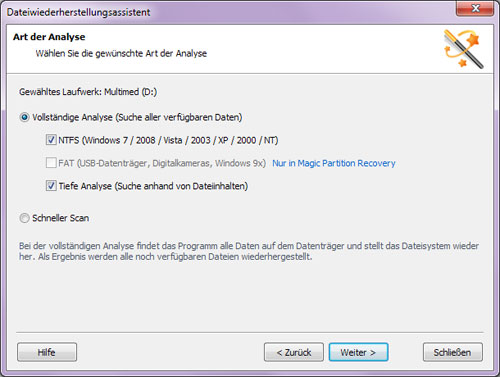Click the Suche anhand von Dateiinhalten label text
This screenshot has height=377, width=500.
[181, 186]
